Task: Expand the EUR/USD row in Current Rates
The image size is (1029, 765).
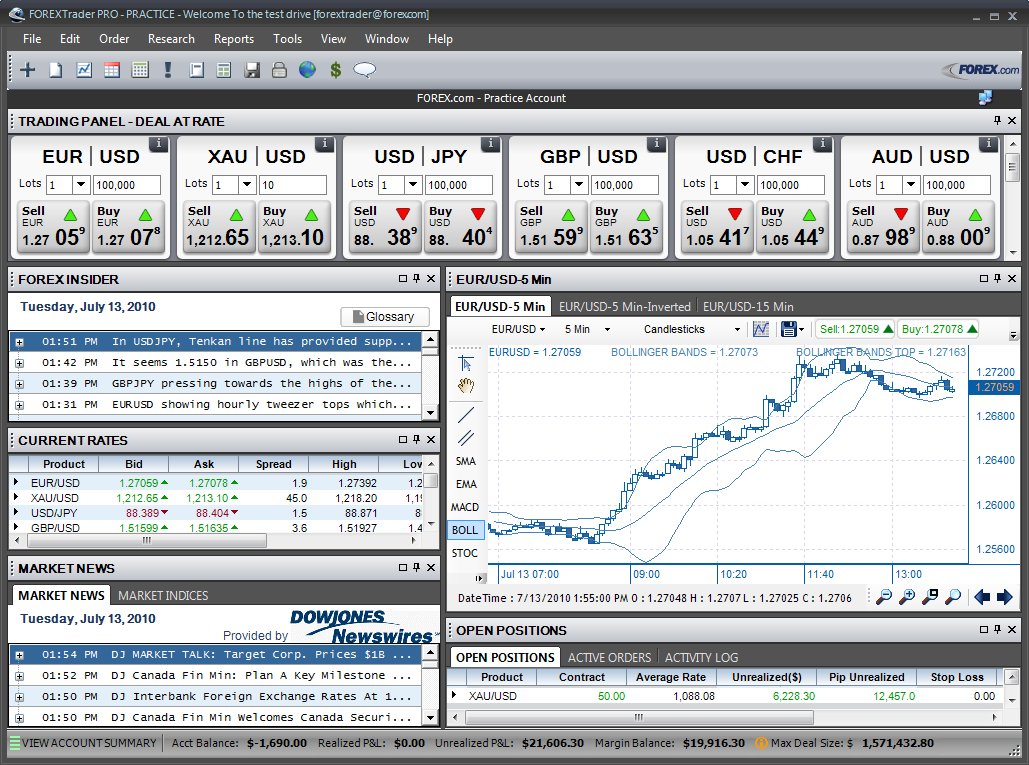Action: pos(16,482)
